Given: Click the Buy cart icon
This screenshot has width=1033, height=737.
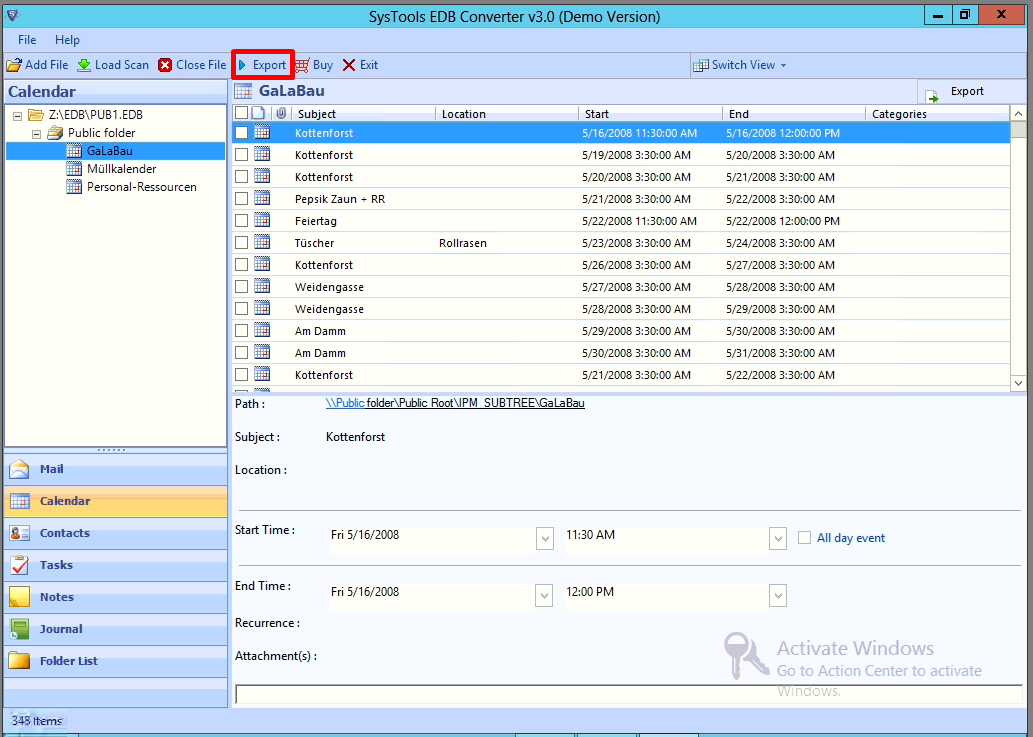Looking at the screenshot, I should 302,65.
